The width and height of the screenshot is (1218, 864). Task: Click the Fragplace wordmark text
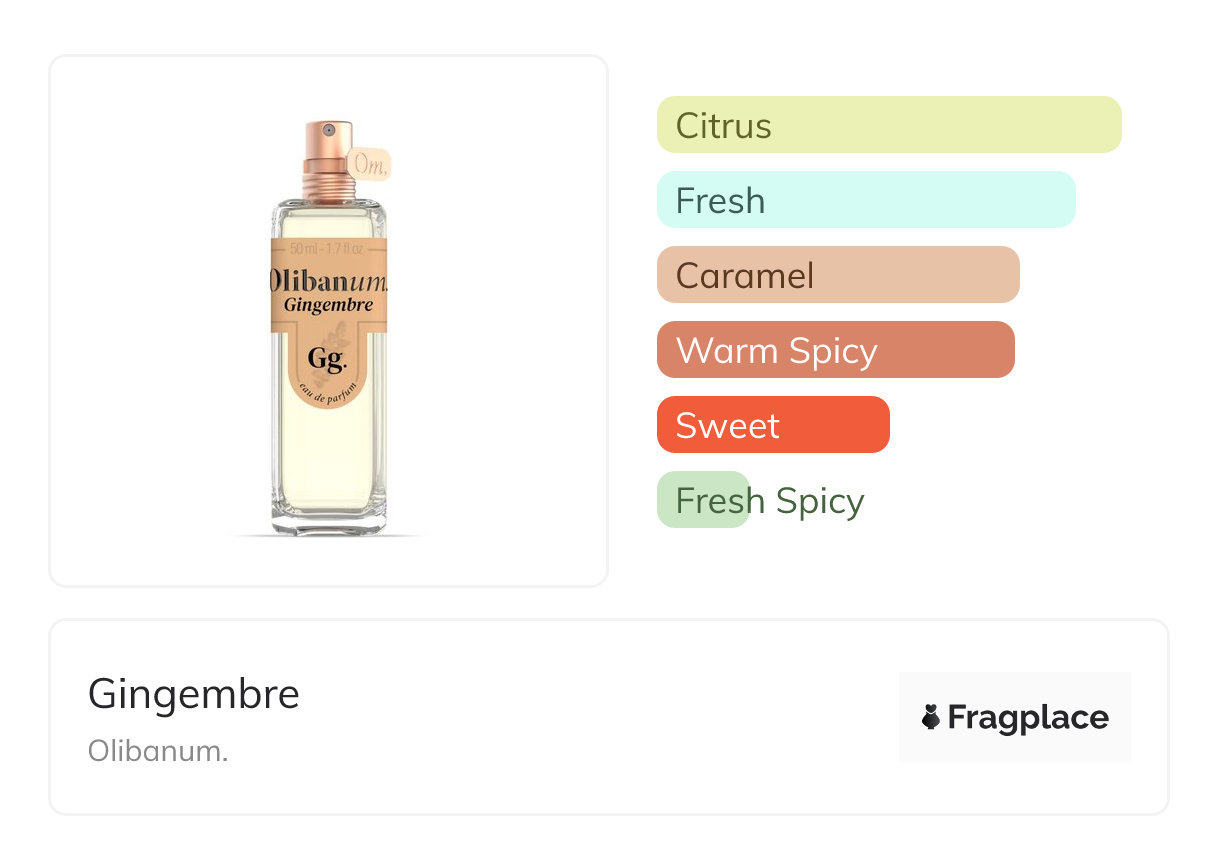point(1027,717)
